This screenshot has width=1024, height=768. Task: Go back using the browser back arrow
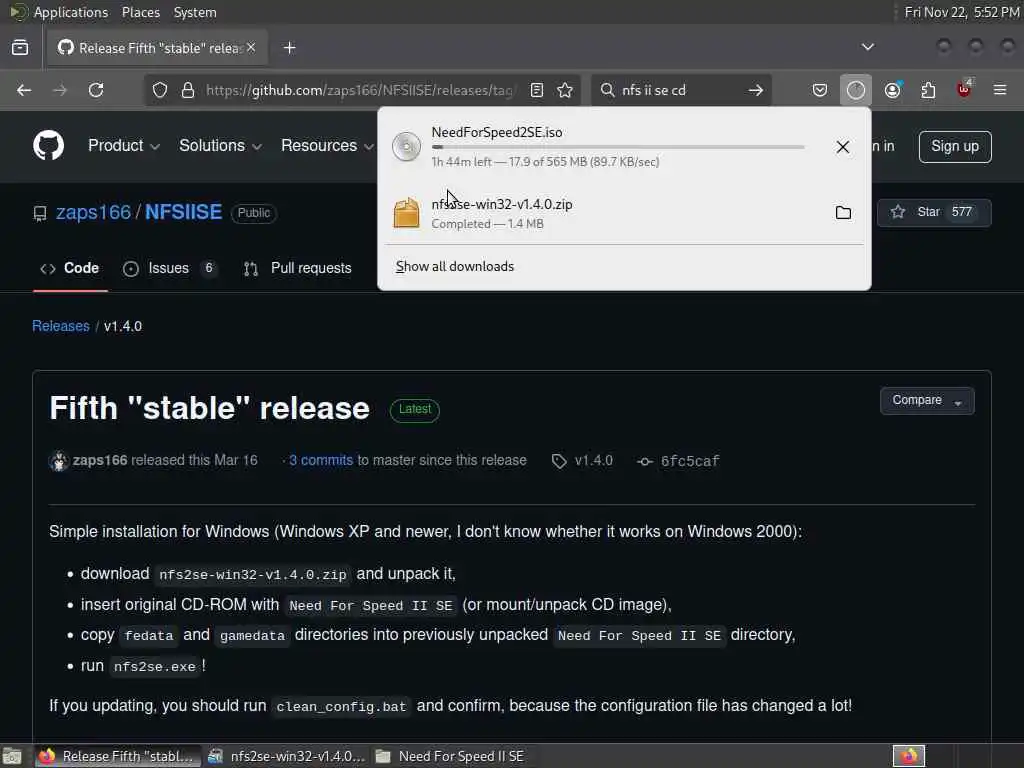pos(24,90)
